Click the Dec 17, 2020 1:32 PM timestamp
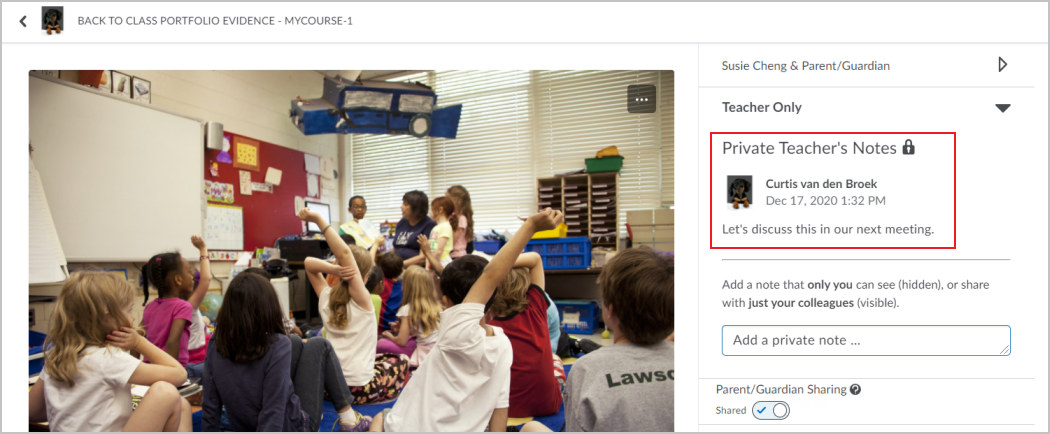 click(826, 200)
